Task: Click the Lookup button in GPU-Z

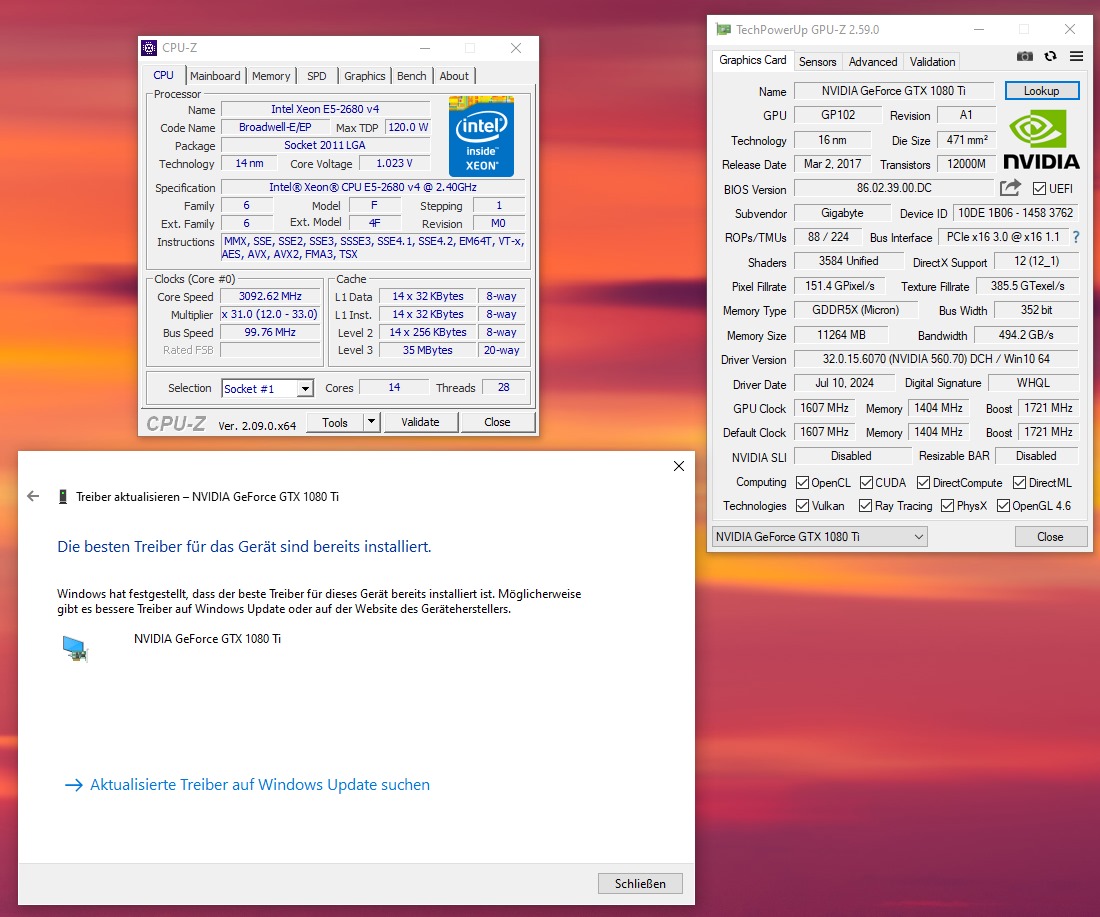Action: tap(1041, 91)
